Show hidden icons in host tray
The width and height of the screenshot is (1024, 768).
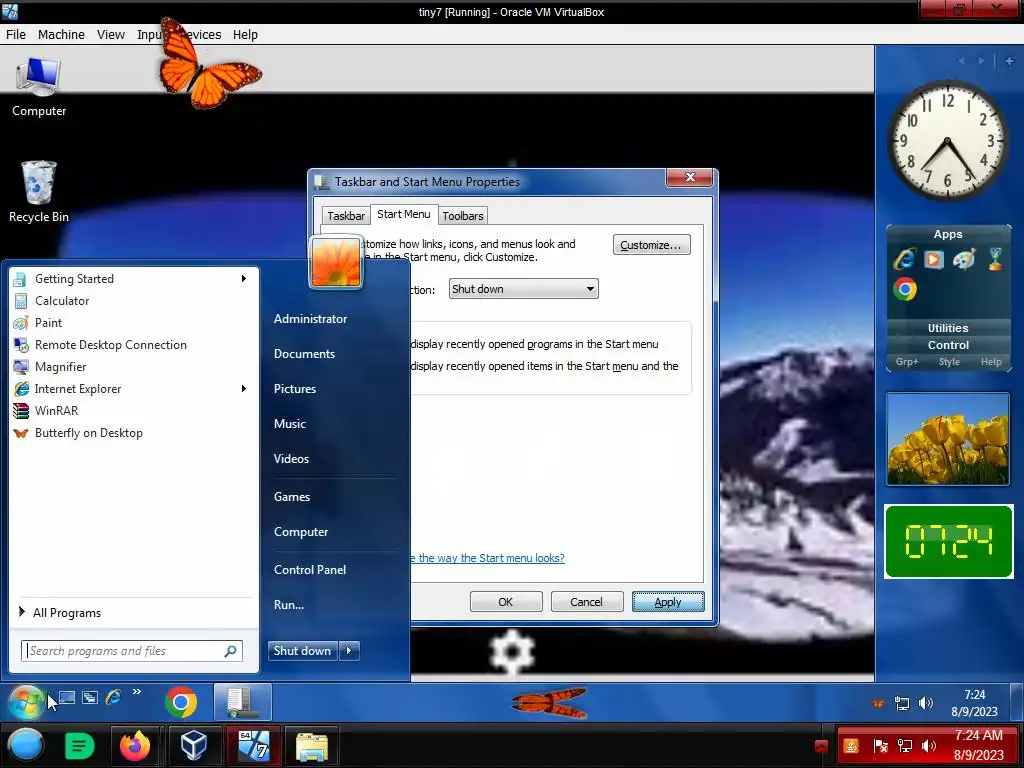point(821,746)
